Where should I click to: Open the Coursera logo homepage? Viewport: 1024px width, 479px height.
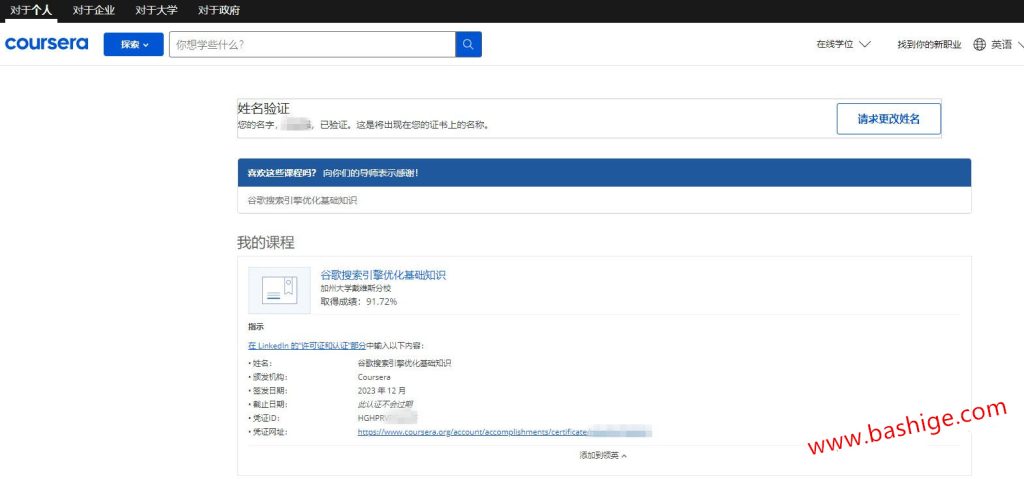click(46, 44)
